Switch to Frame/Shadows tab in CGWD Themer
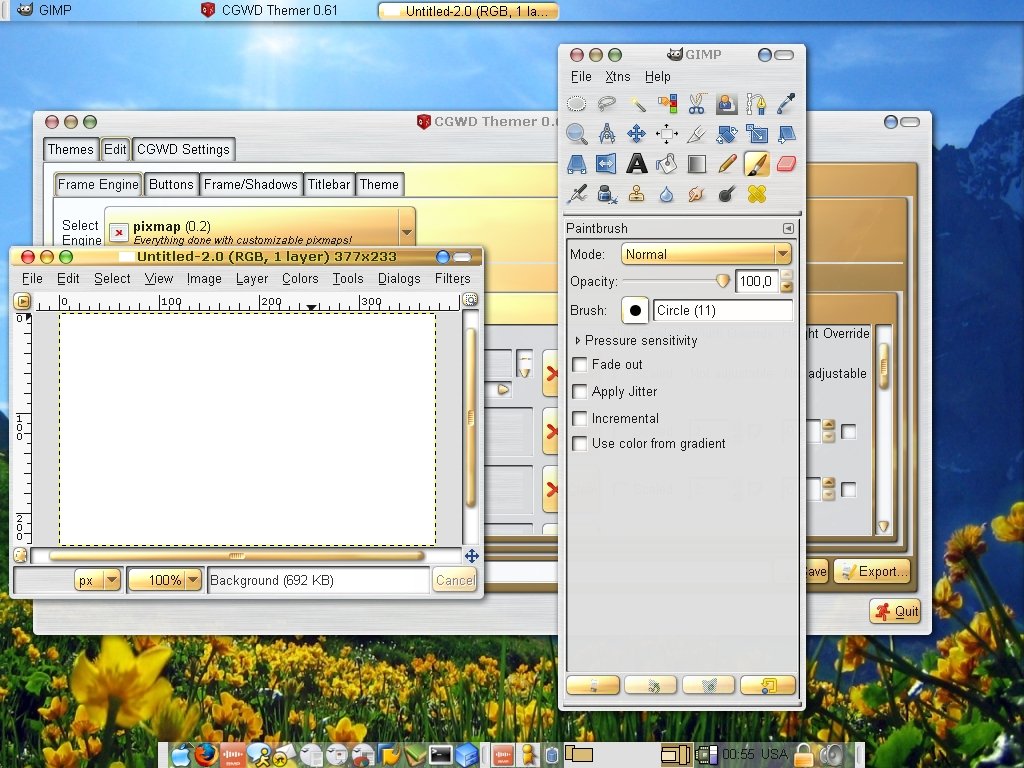The height and width of the screenshot is (768, 1024). point(251,185)
